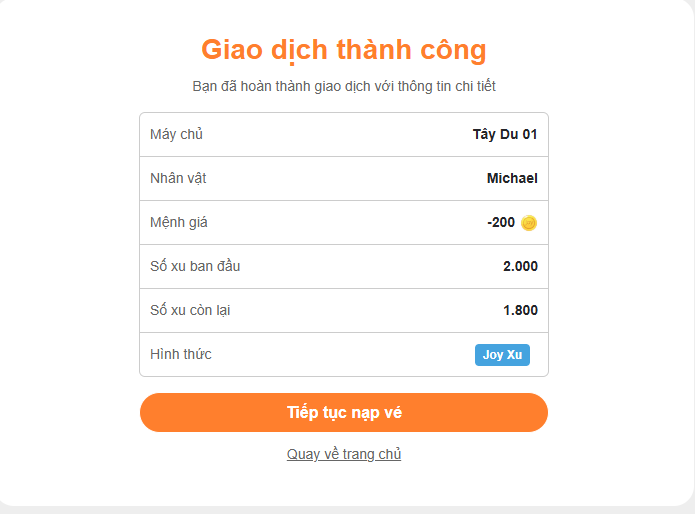This screenshot has height=514, width=695.
Task: Click the -200 amount value
Action: point(501,223)
